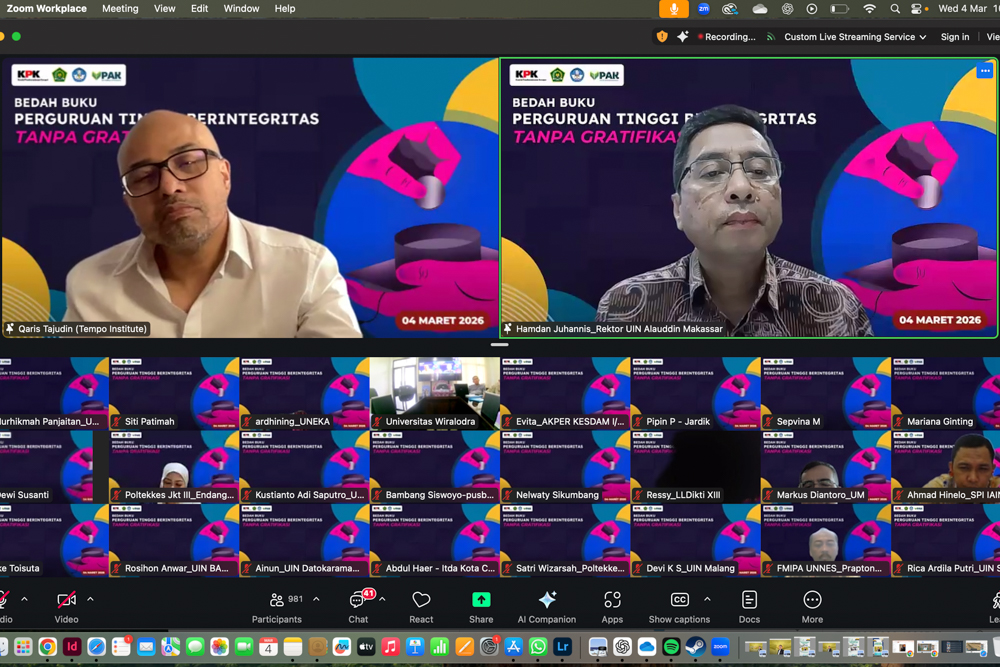Image resolution: width=1000 pixels, height=667 pixels.
Task: Expand the video options arrow
Action: (x=90, y=600)
